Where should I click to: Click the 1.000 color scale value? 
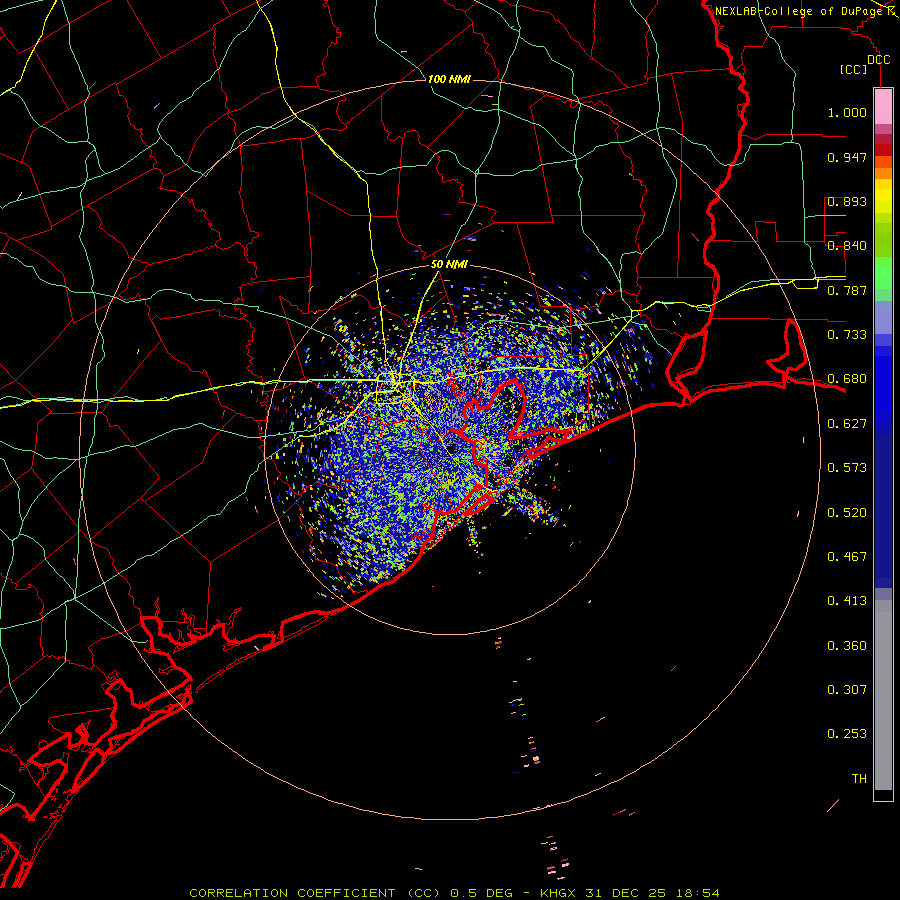(847, 112)
